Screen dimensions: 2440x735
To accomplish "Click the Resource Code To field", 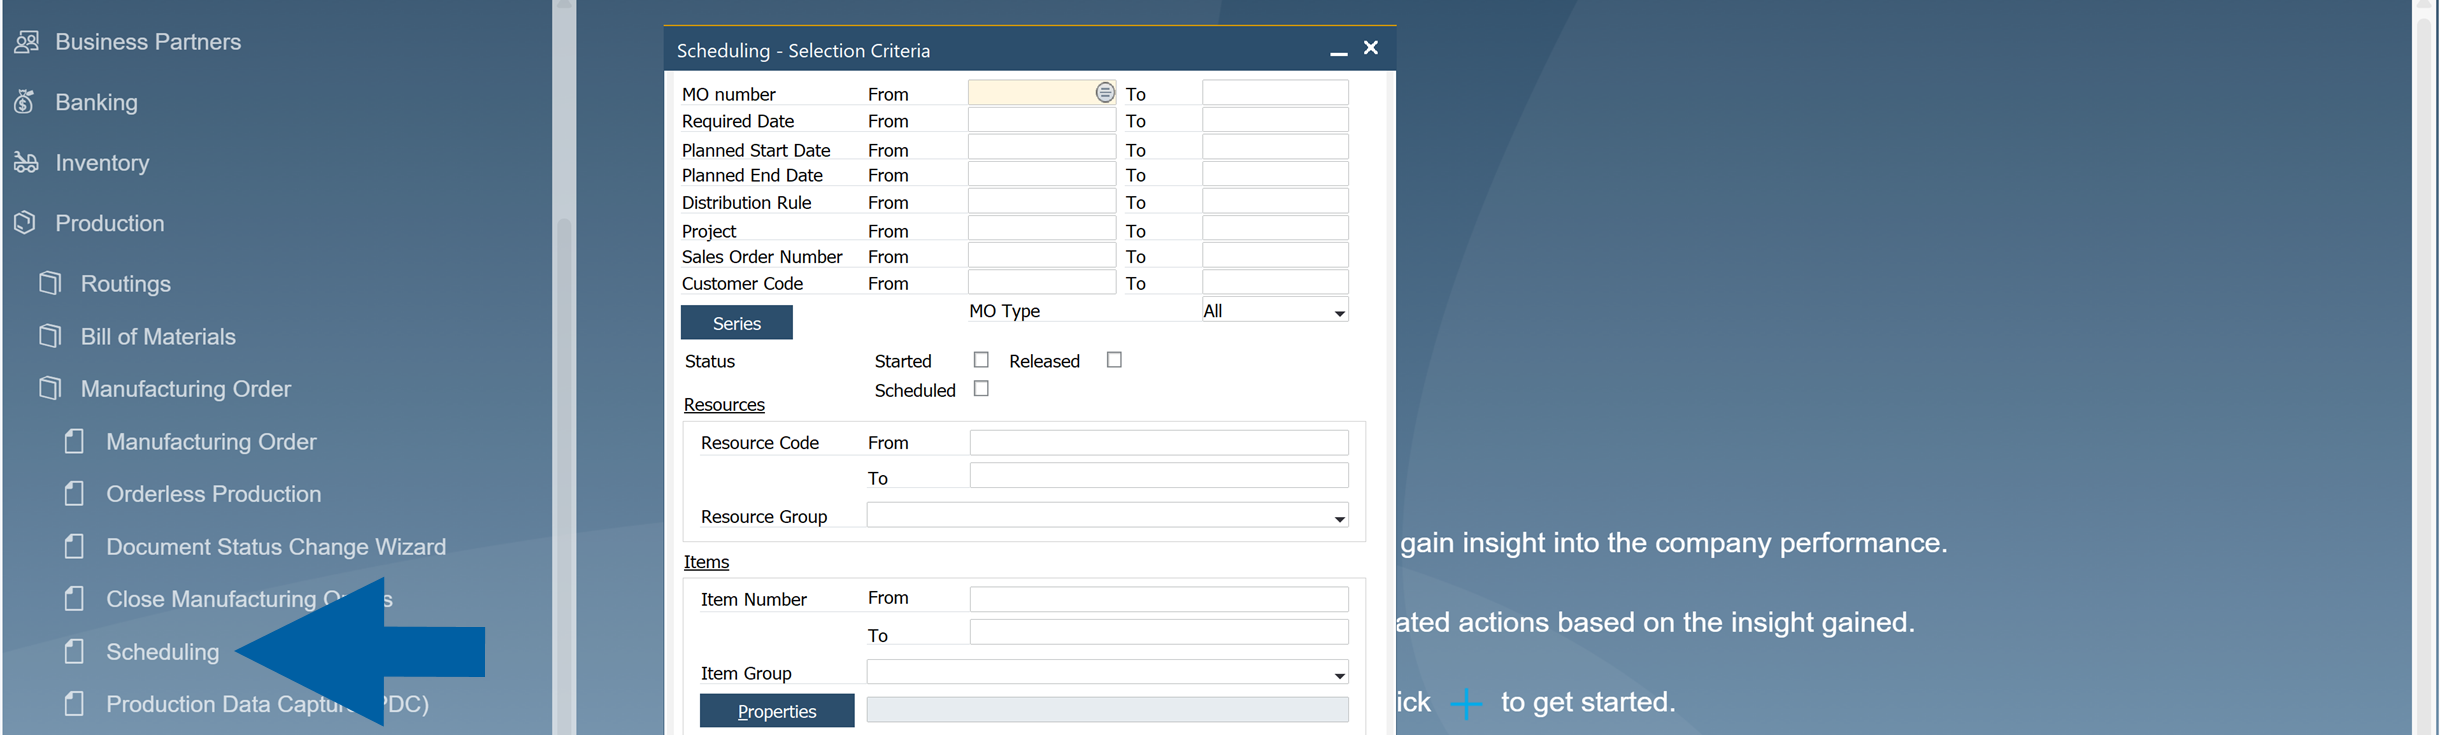I will pyautogui.click(x=1159, y=475).
